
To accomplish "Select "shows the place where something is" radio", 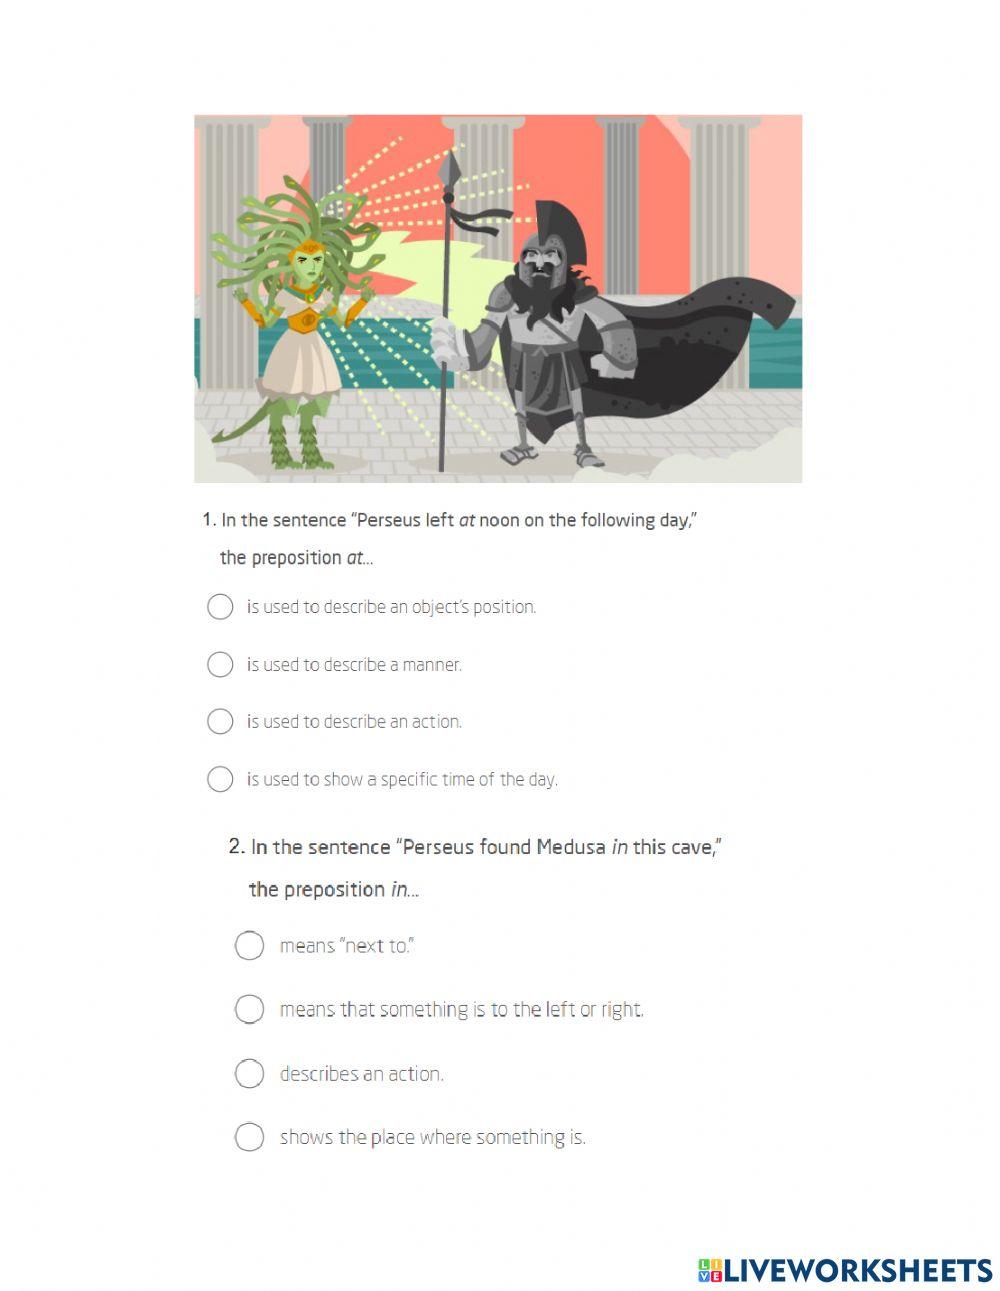I will [x=249, y=1137].
